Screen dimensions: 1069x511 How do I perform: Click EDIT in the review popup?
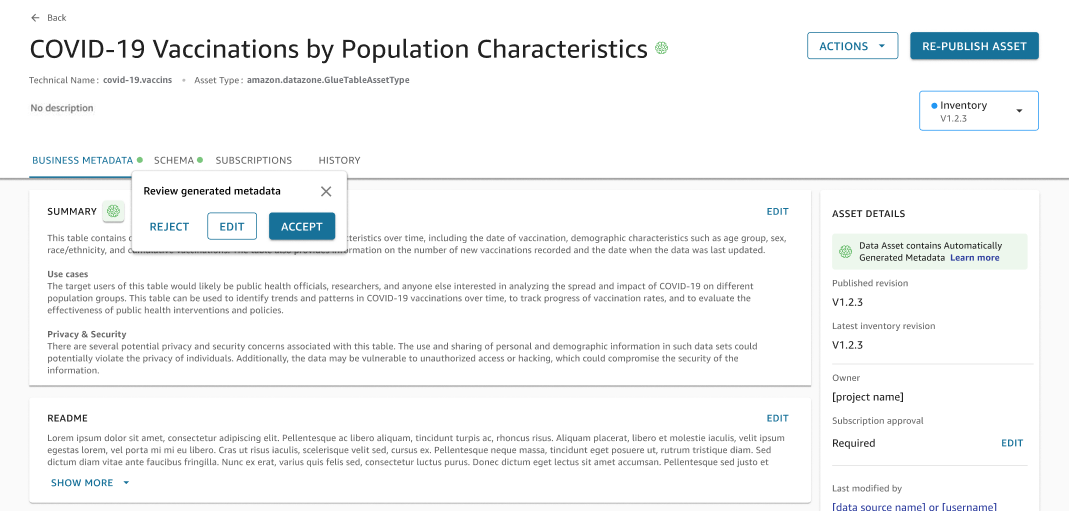tap(232, 226)
